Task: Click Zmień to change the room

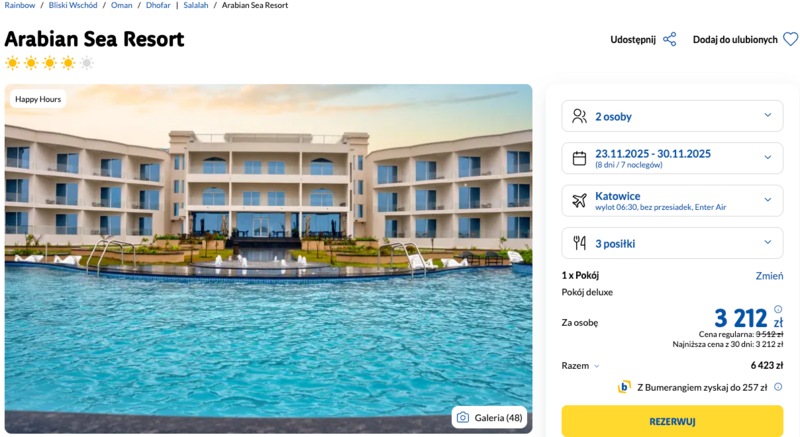Action: pos(769,275)
